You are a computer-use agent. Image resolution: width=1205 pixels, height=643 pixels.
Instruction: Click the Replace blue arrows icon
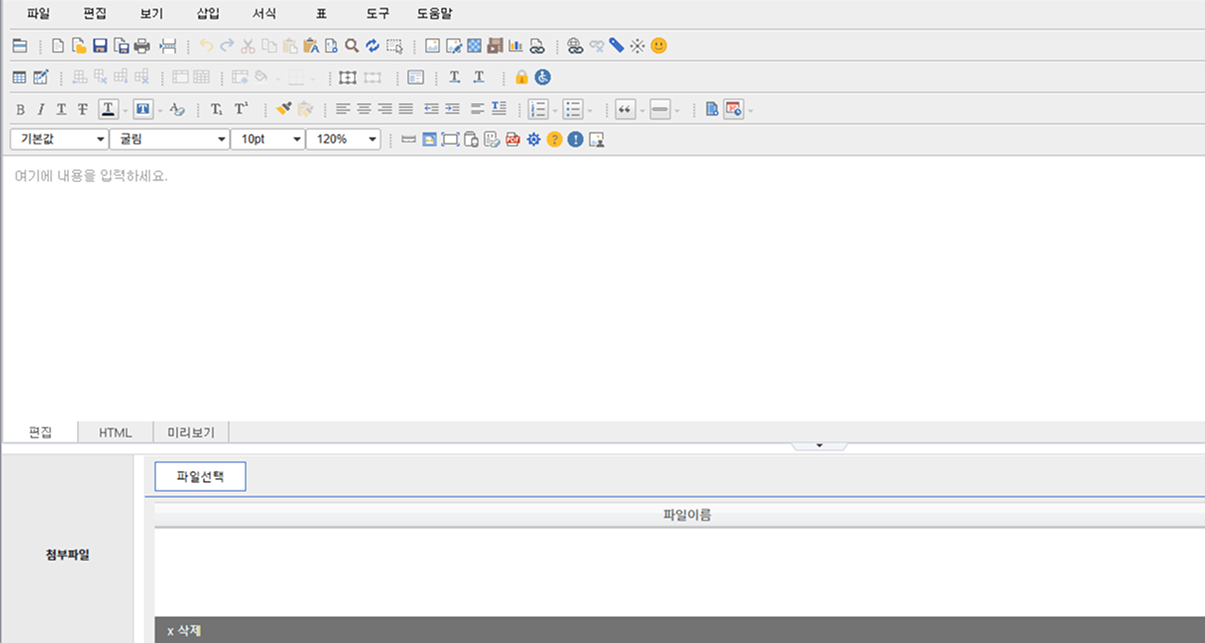coord(373,46)
